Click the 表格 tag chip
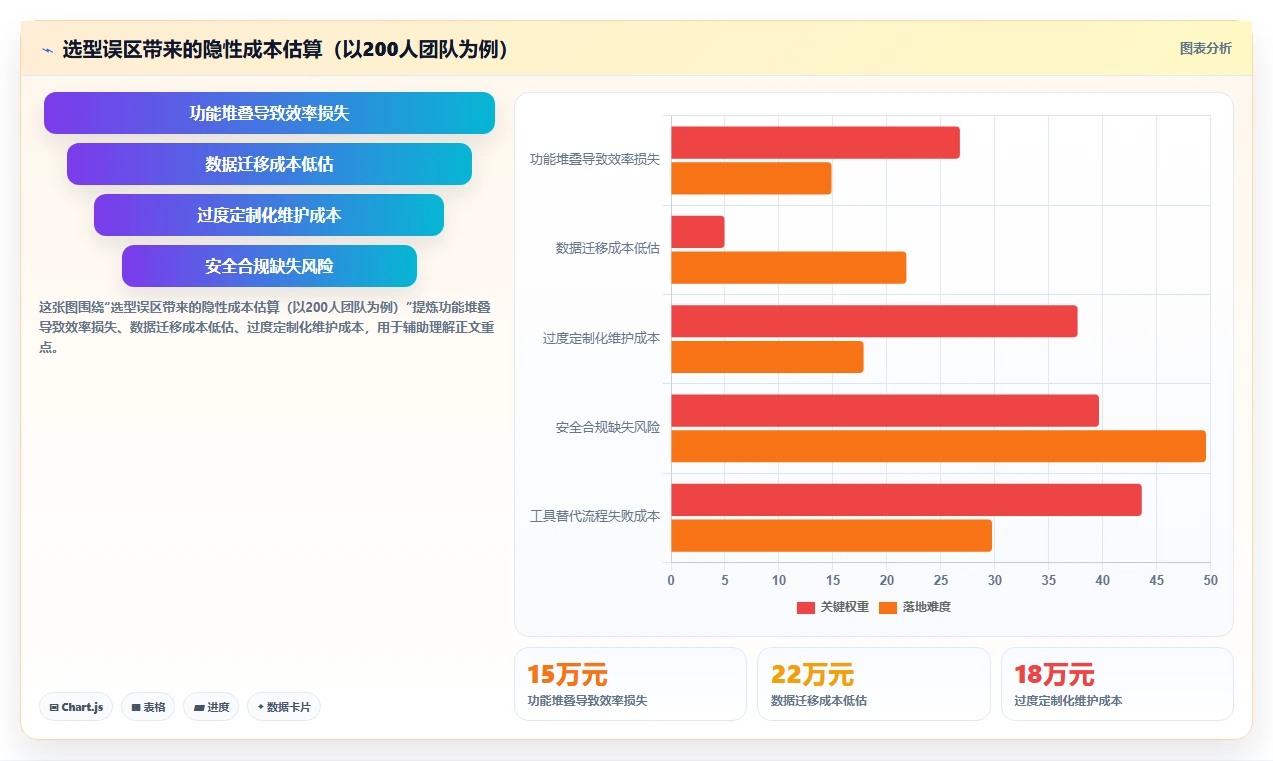The image size is (1273, 761). point(148,707)
